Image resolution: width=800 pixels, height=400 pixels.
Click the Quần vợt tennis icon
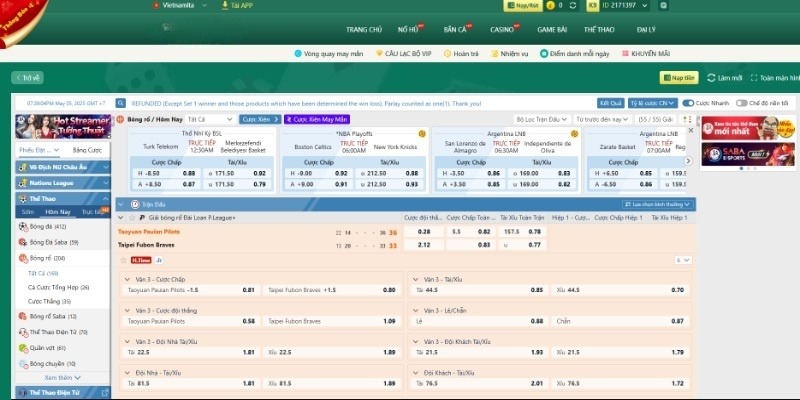click(x=22, y=348)
